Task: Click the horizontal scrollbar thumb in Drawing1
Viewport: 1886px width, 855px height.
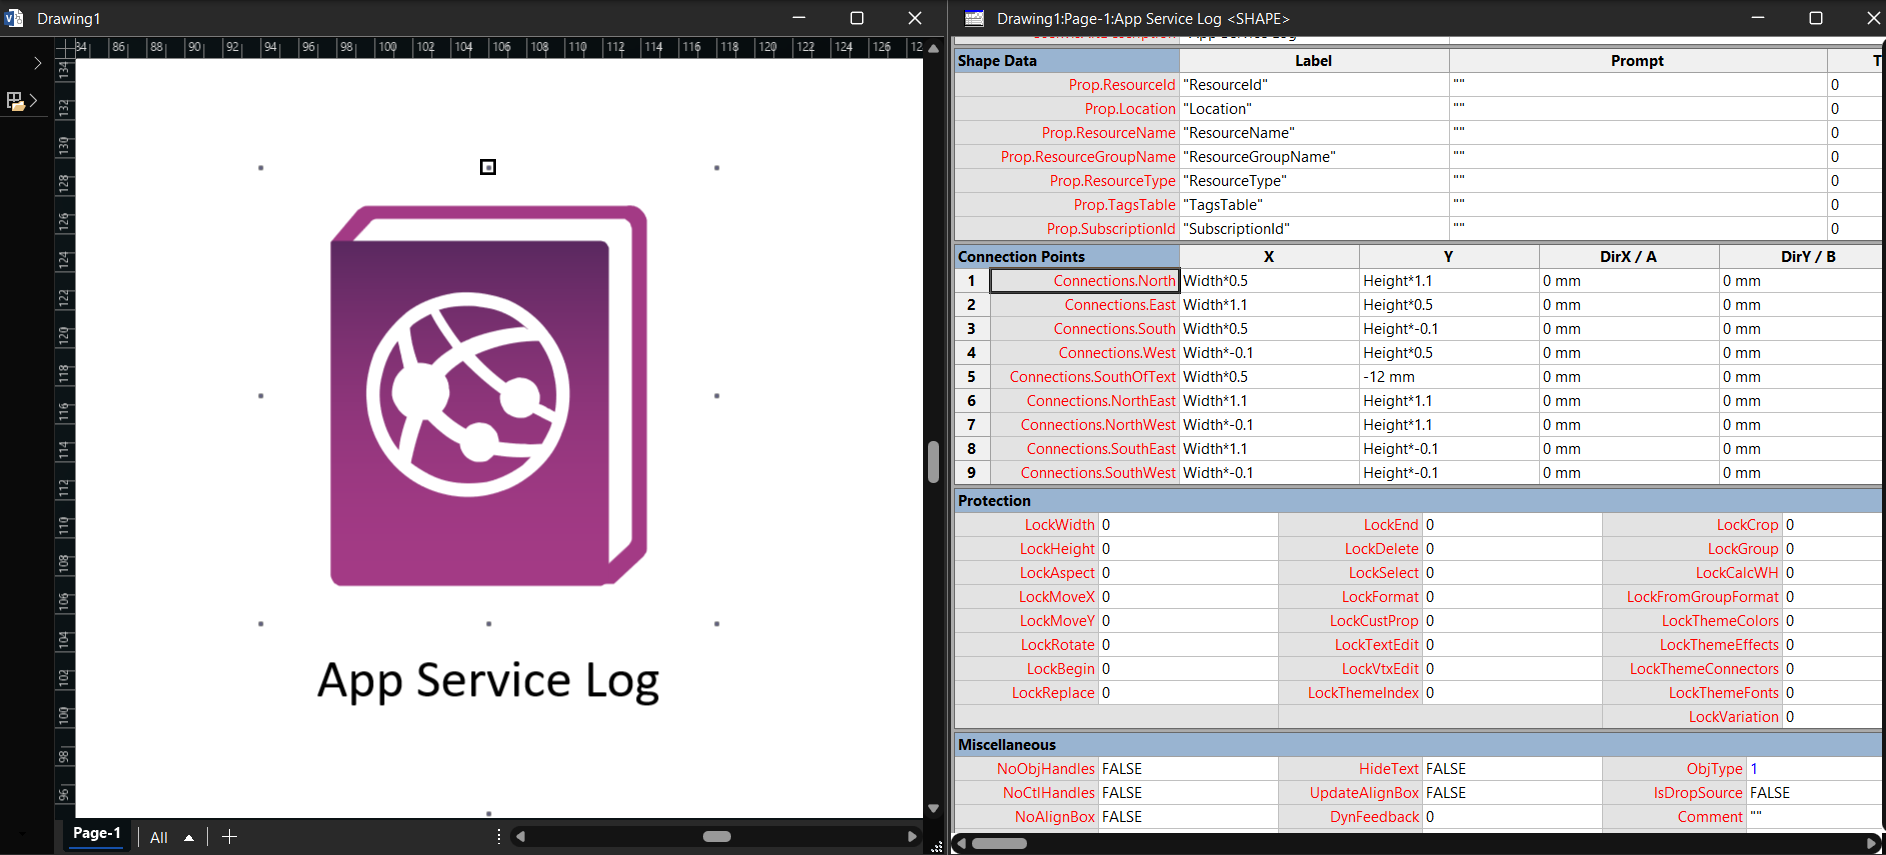Action: (717, 836)
